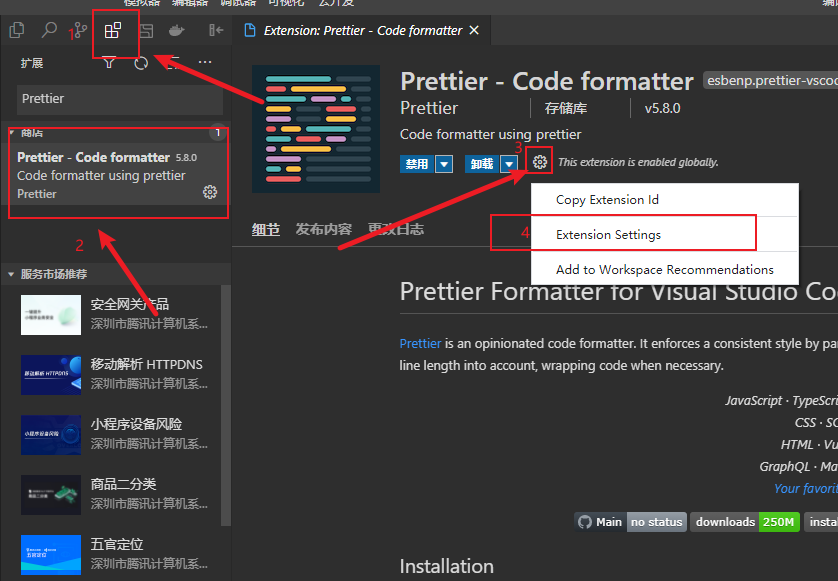Click the esbenp.prettier-vscode identifier label

(771, 81)
